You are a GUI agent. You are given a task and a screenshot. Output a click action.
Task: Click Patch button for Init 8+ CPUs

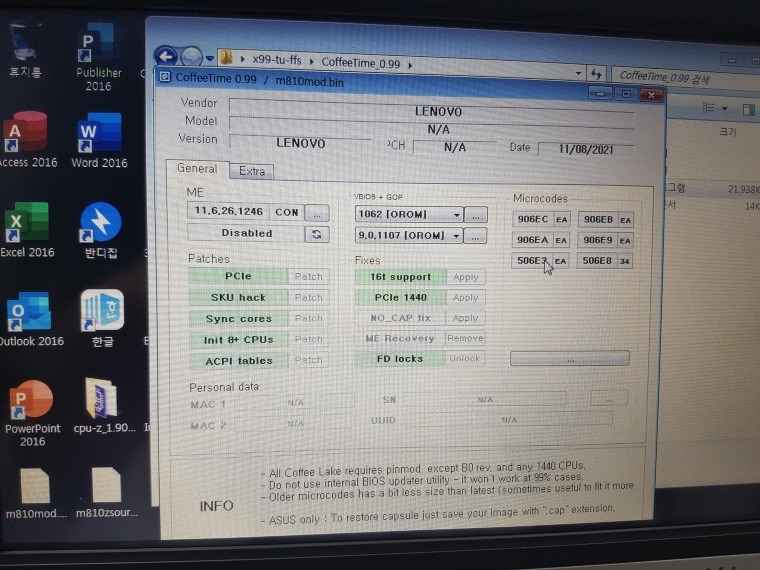point(308,339)
